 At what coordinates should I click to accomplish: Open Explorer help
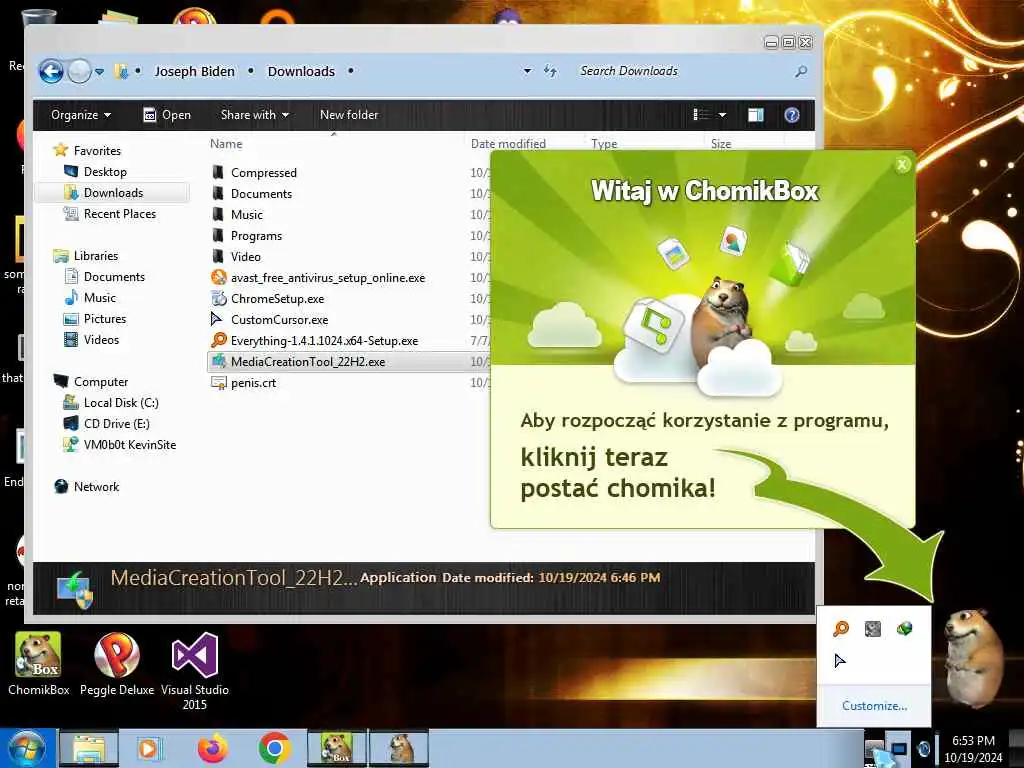pos(792,116)
